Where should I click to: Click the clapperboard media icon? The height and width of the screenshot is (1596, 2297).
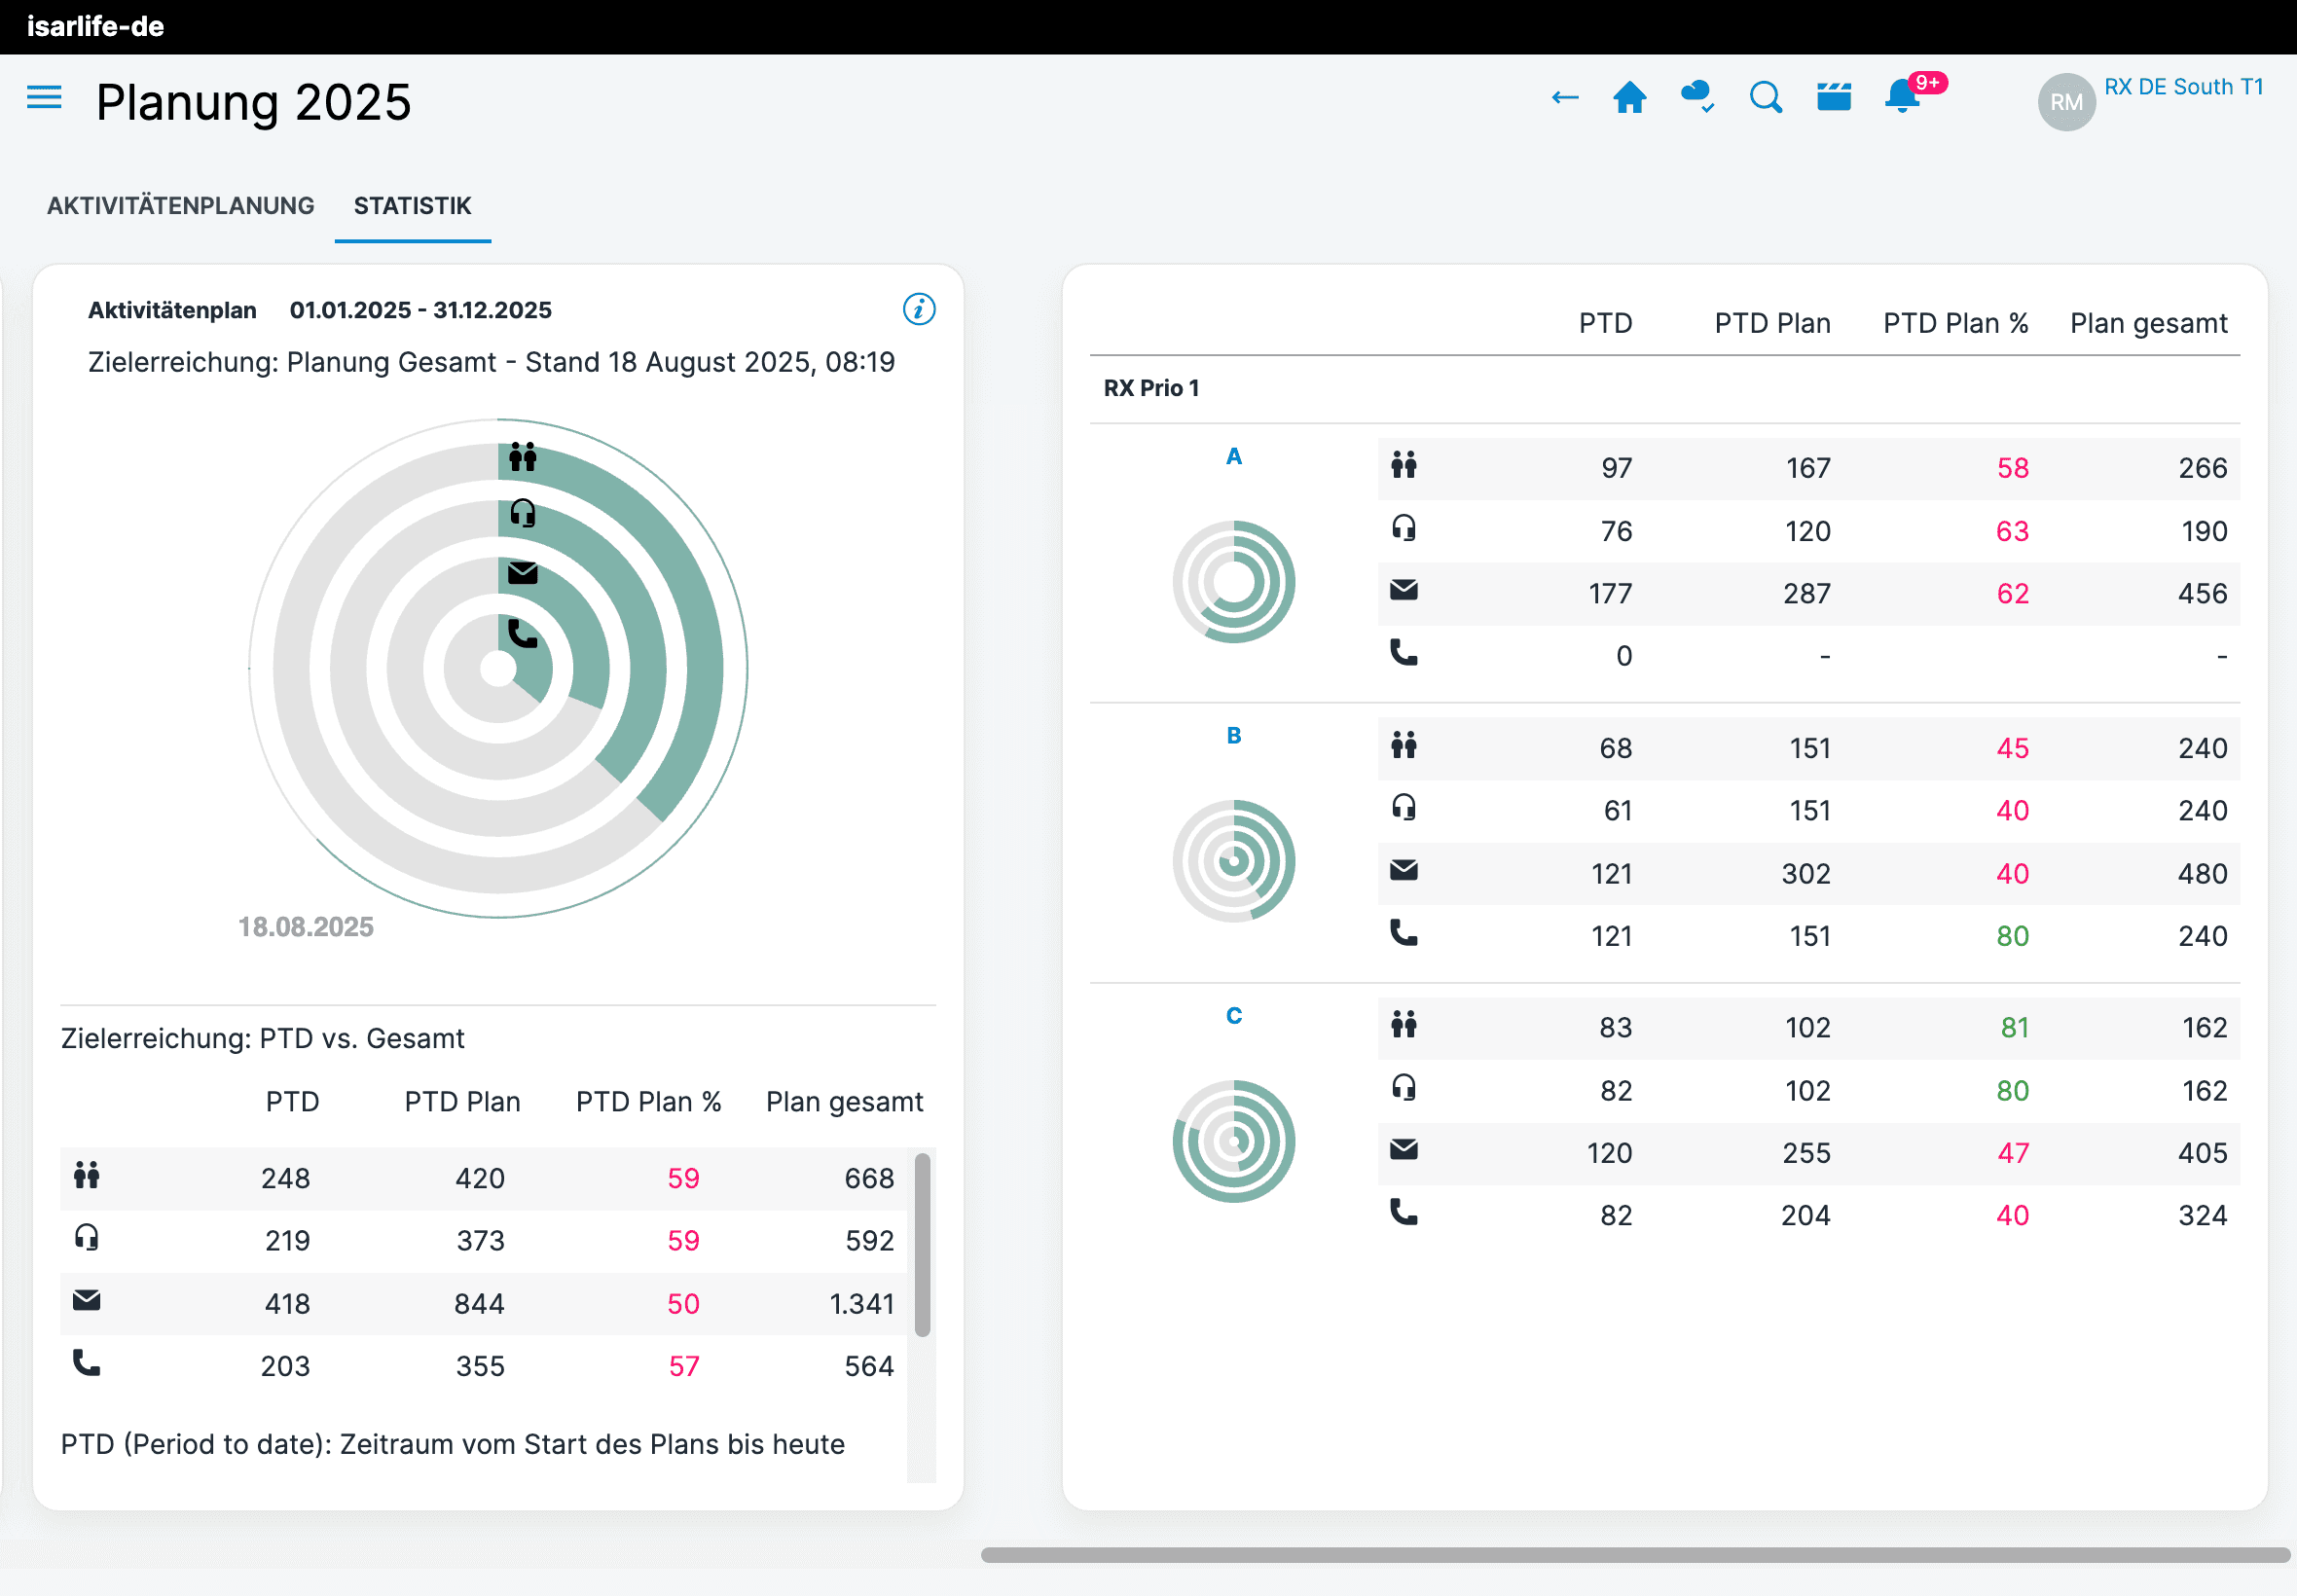point(1833,97)
